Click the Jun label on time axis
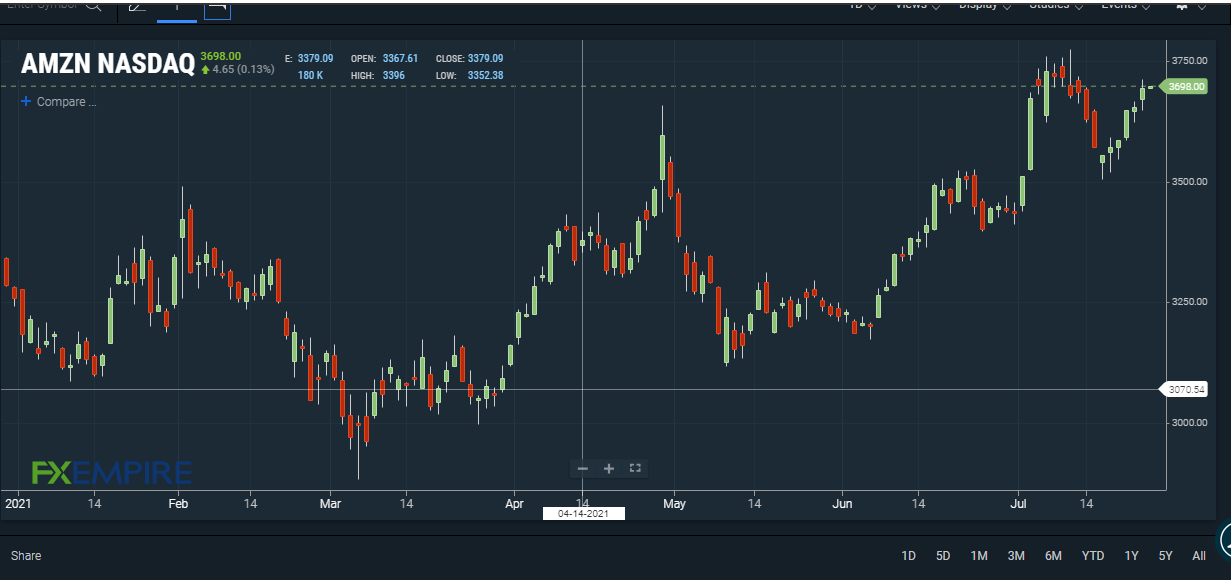 842,504
